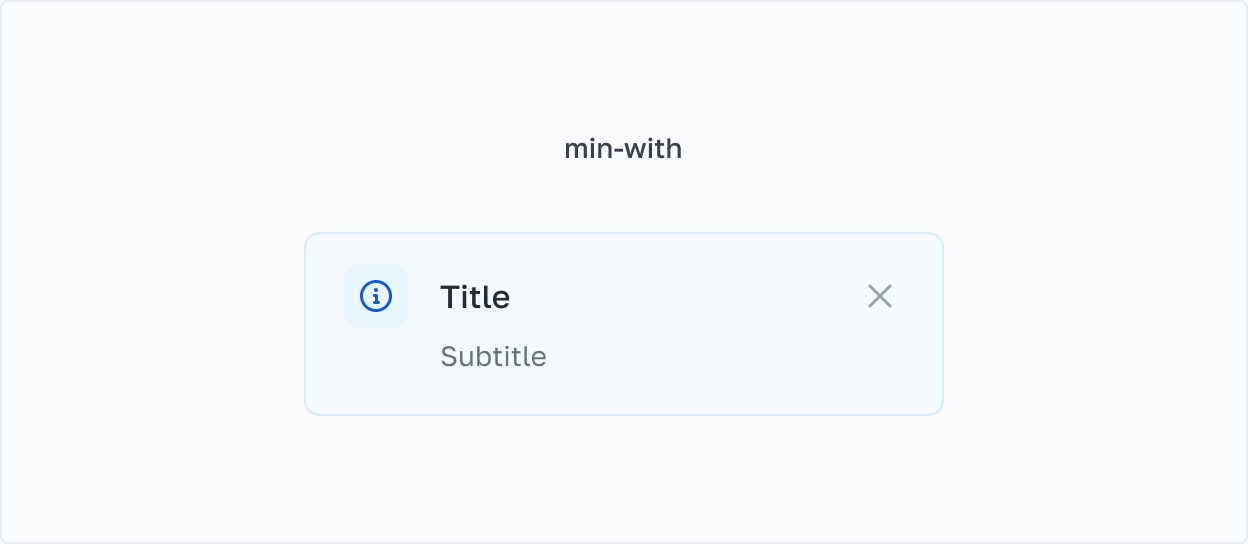
Task: Click the word Subtitle under Title
Action: click(x=493, y=356)
